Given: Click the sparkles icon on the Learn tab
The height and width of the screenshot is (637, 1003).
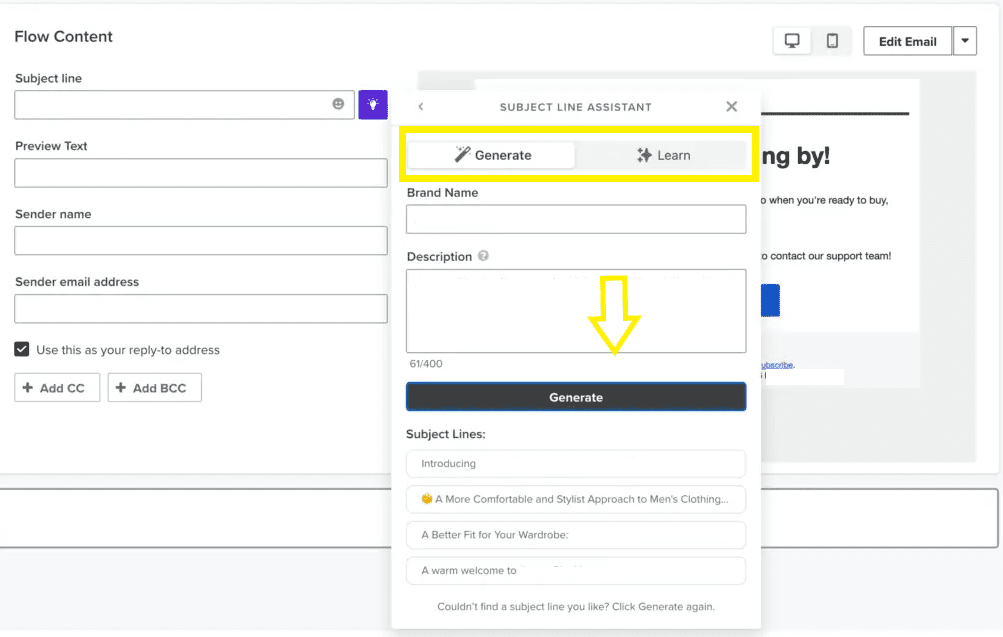Looking at the screenshot, I should point(643,154).
